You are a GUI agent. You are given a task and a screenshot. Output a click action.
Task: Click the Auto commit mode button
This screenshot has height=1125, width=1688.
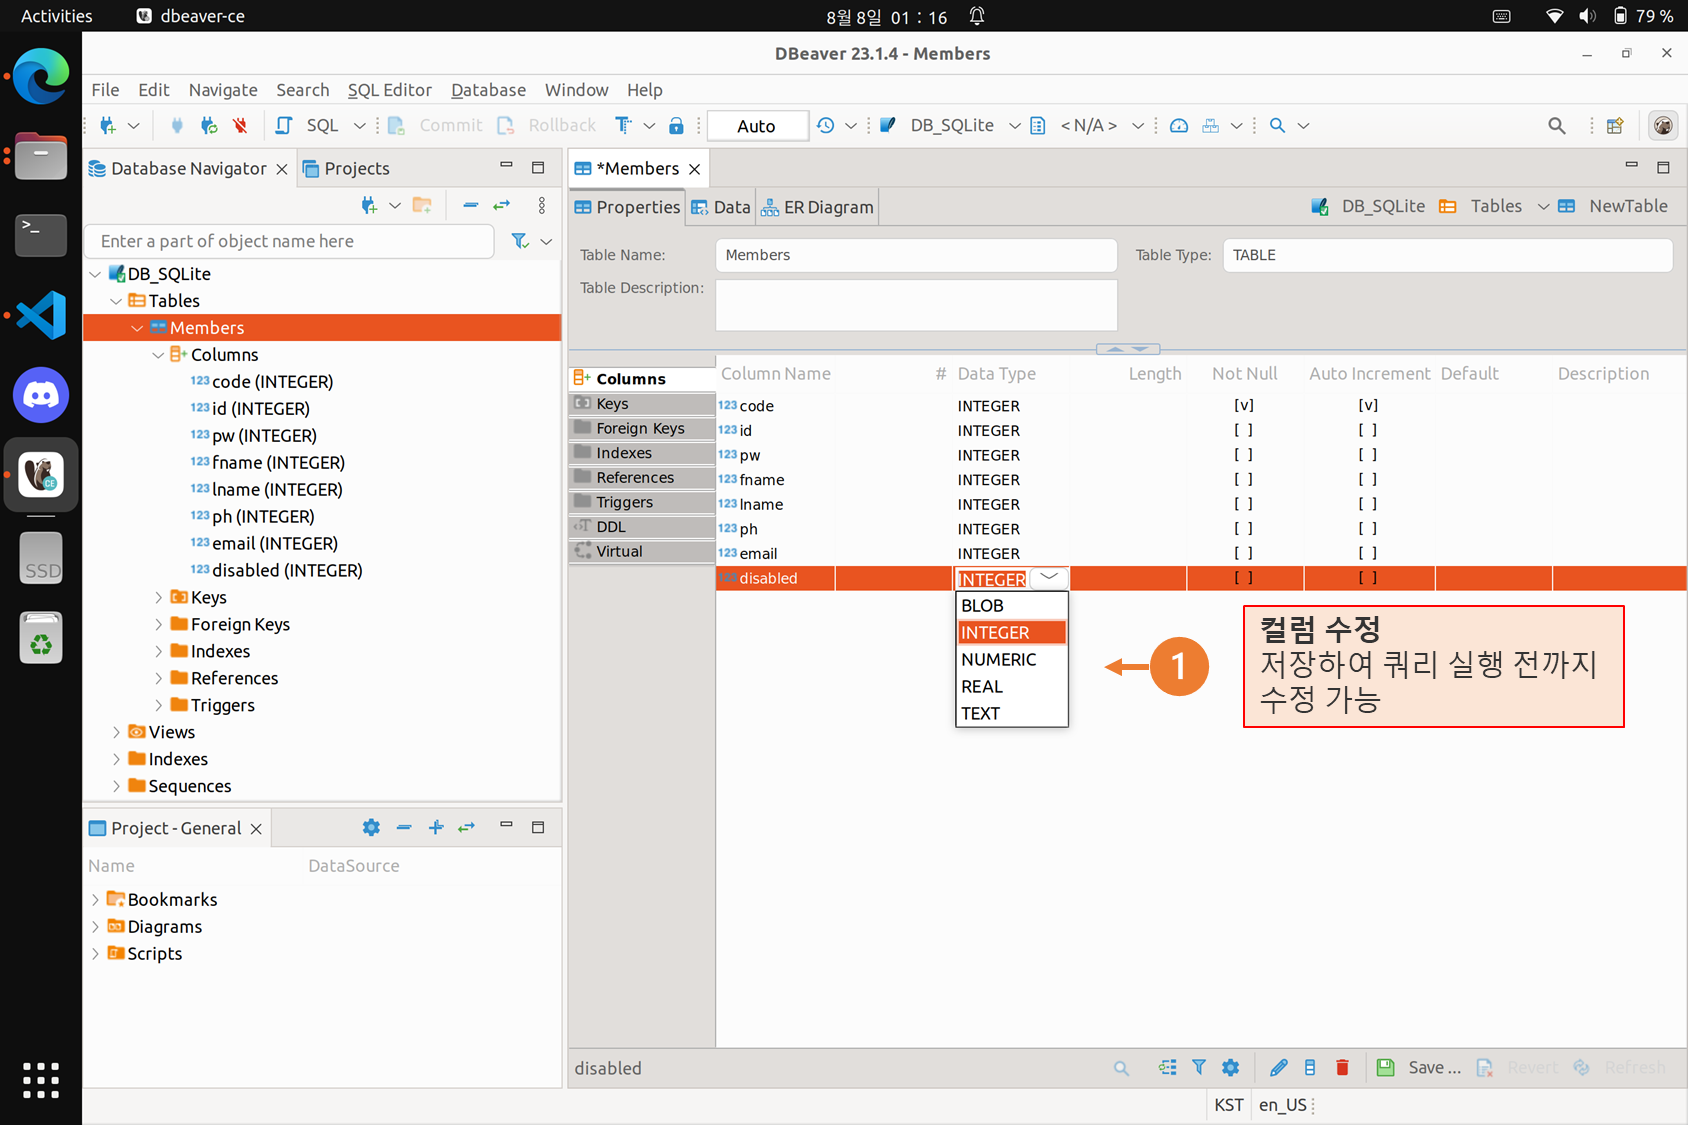tap(756, 126)
